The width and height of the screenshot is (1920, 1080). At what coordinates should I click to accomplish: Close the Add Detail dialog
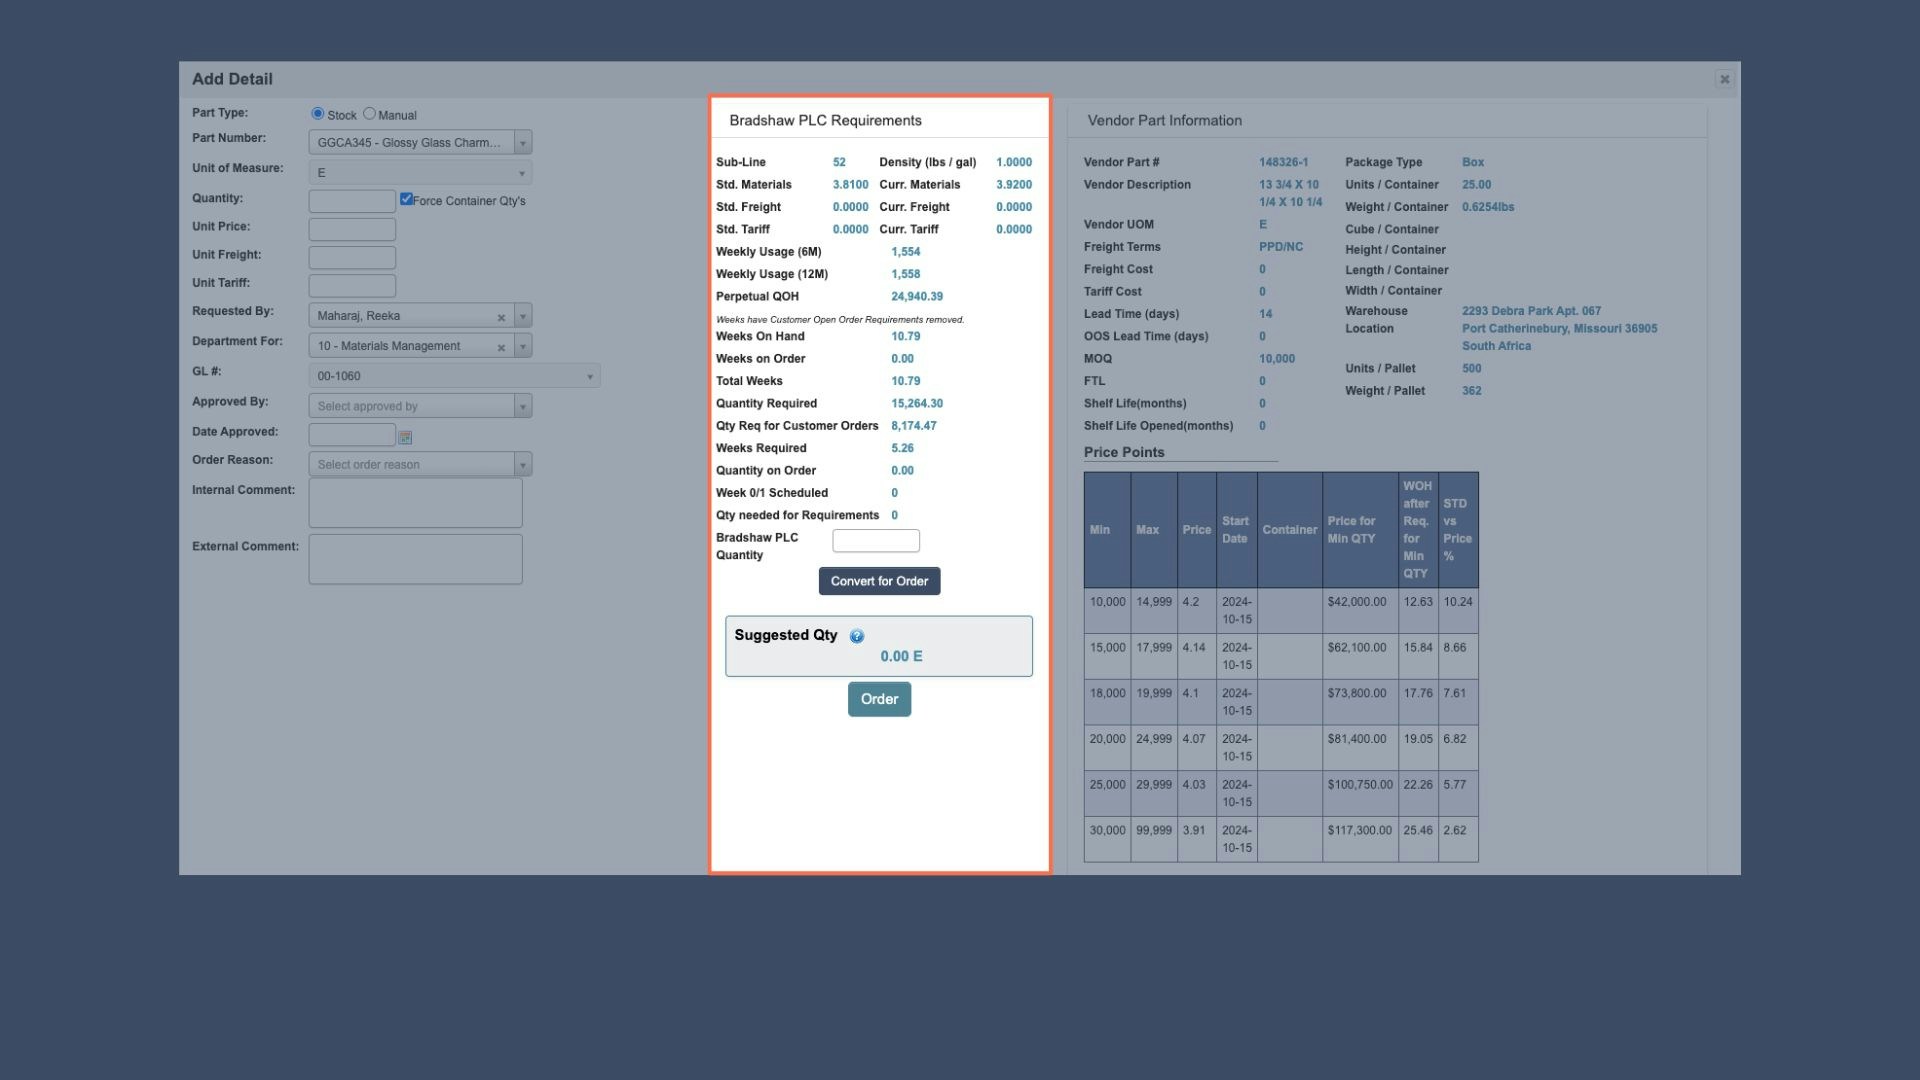[1724, 78]
